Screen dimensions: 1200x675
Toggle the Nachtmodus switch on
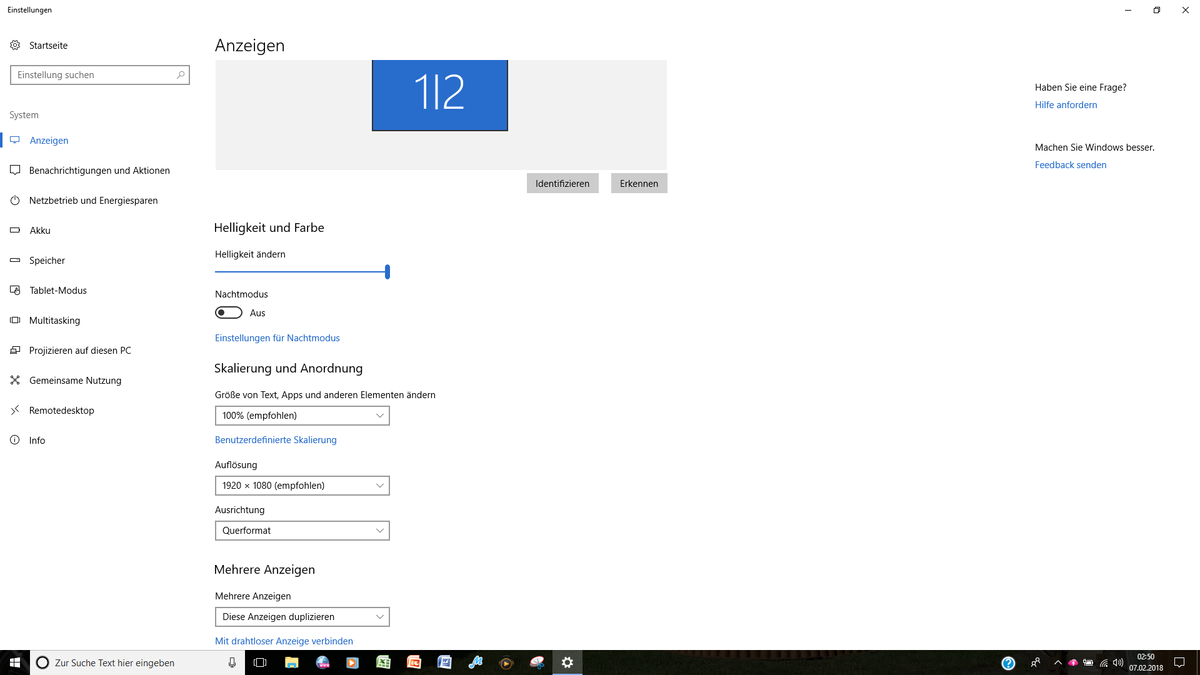tap(228, 313)
